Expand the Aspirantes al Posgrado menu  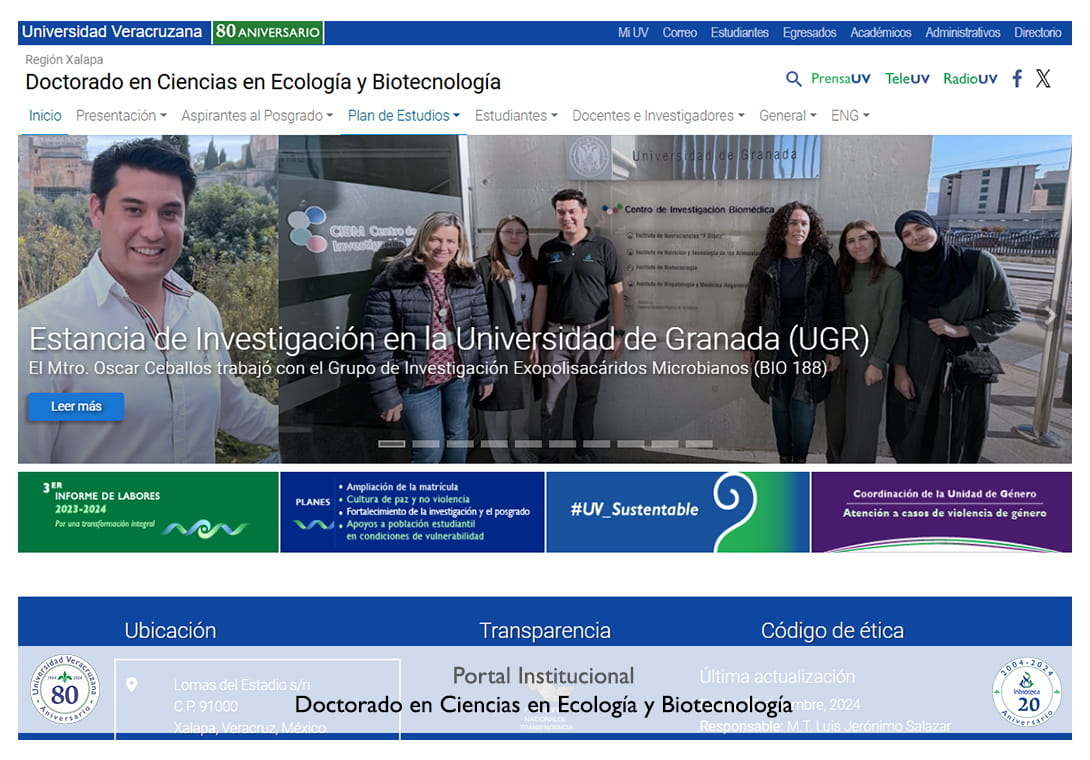[257, 116]
